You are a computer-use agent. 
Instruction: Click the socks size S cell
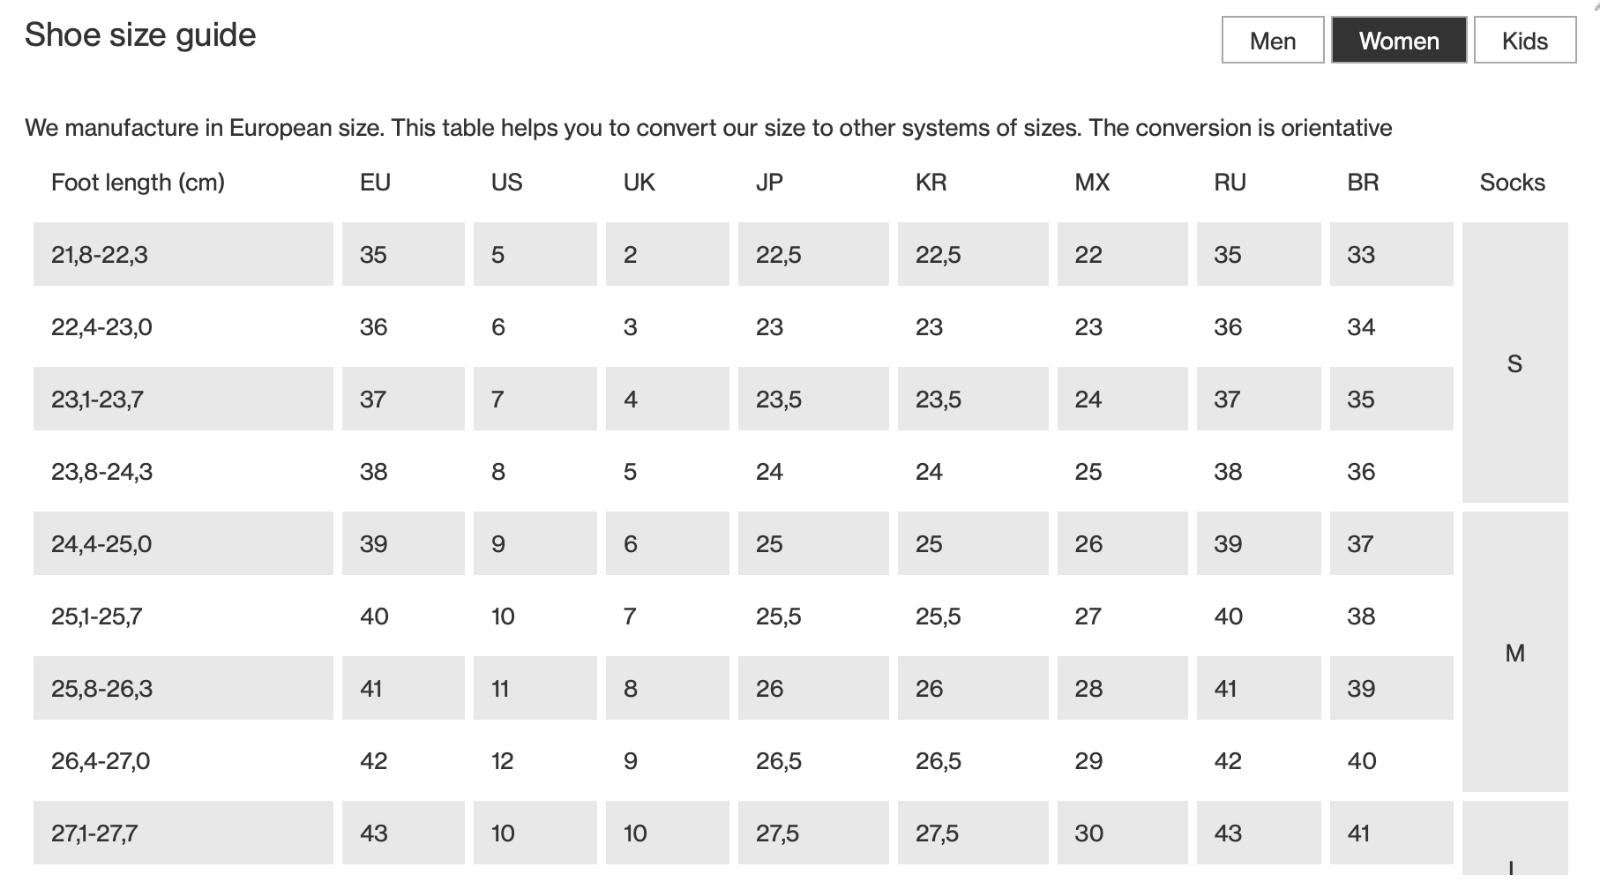pos(1514,363)
